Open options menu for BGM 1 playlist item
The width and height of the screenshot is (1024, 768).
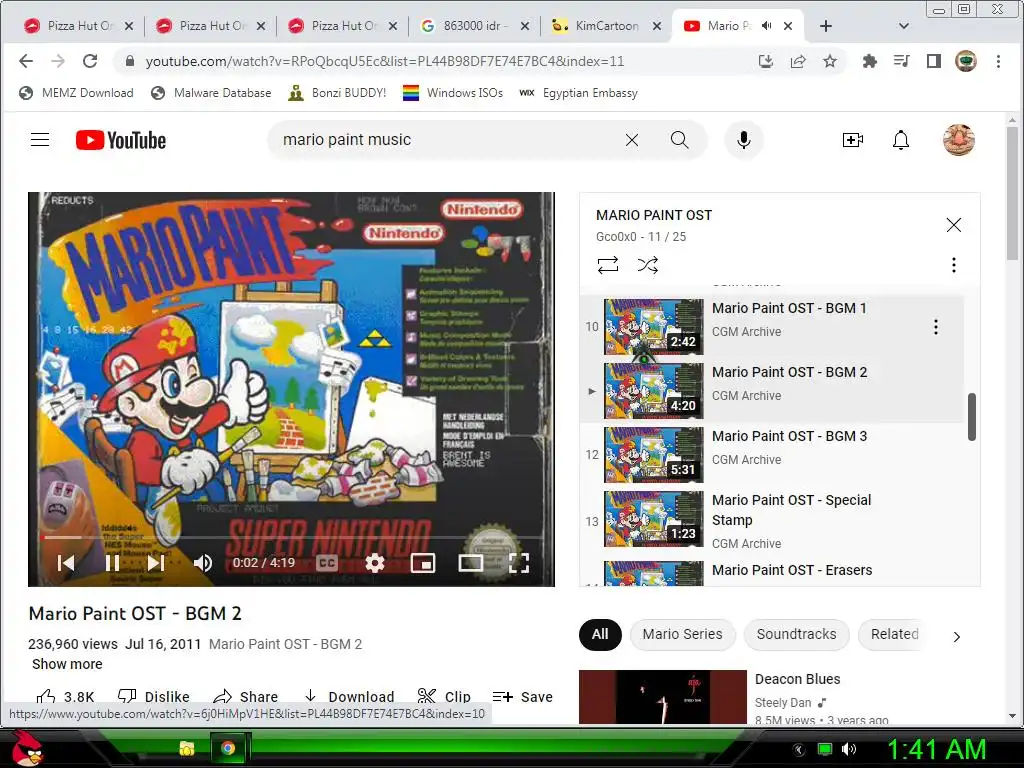point(936,327)
